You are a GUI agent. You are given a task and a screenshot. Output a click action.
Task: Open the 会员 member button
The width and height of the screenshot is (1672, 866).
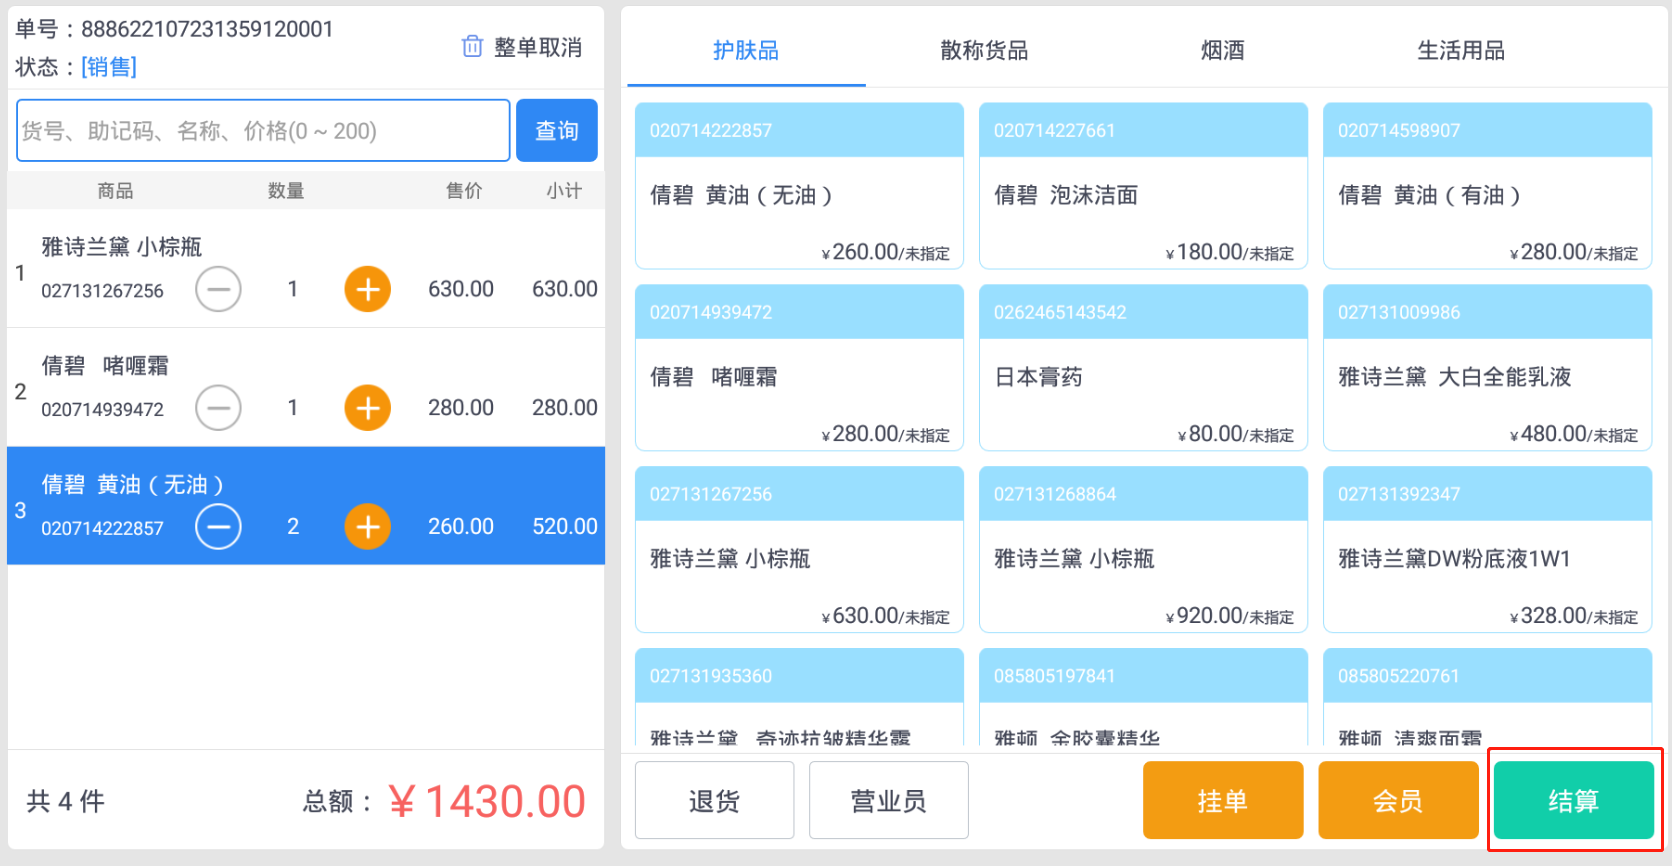click(1398, 800)
